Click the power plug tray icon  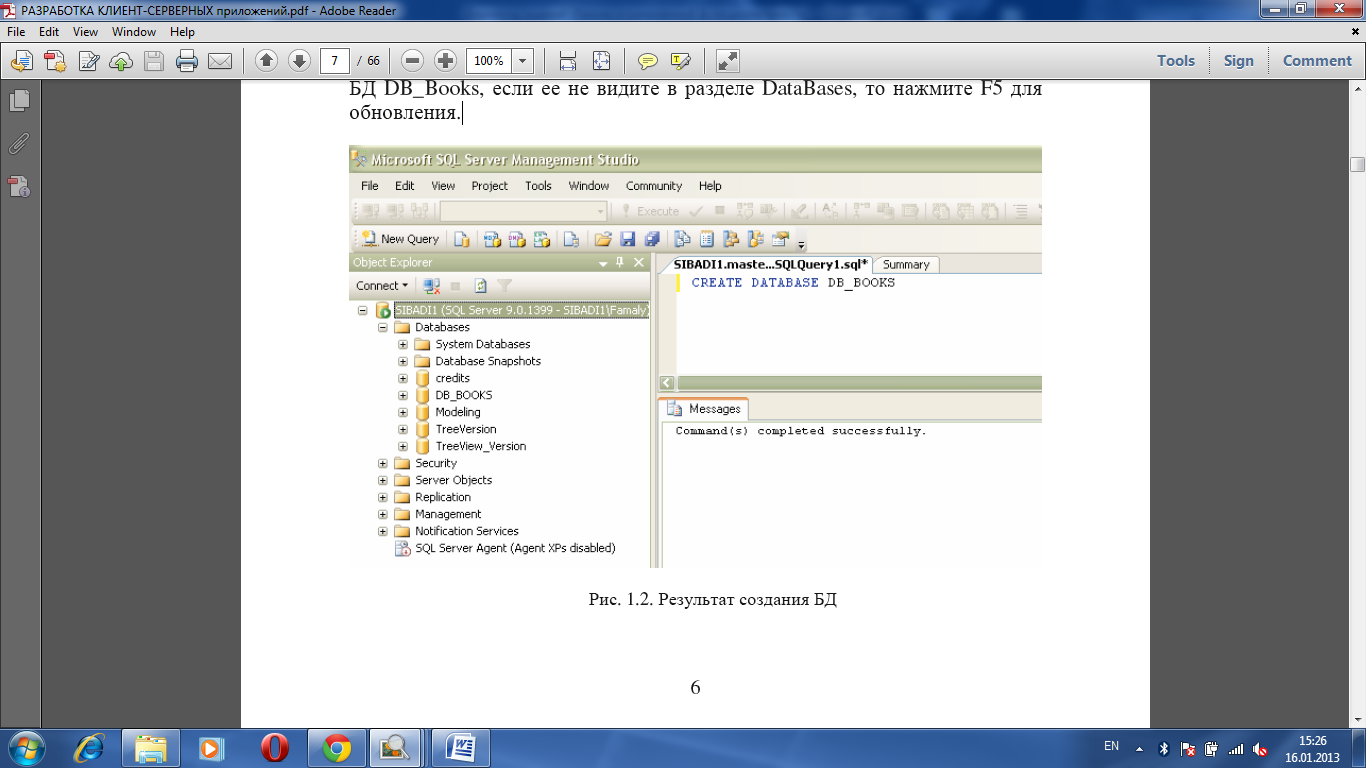(1211, 748)
